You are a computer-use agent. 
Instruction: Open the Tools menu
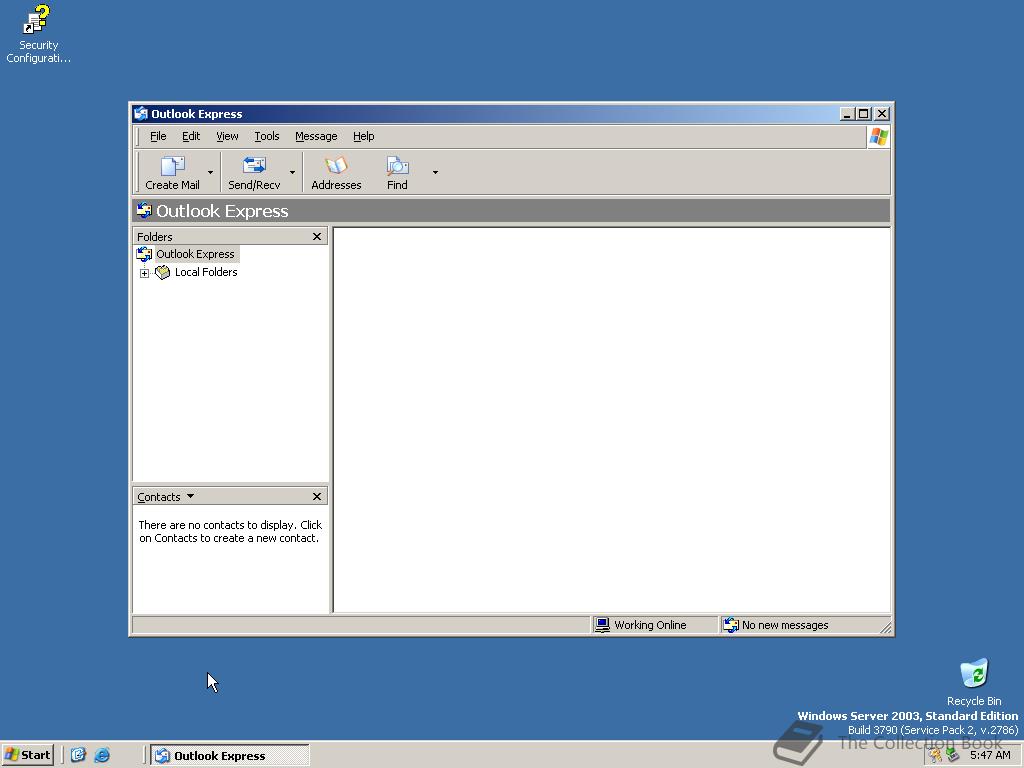[x=266, y=136]
